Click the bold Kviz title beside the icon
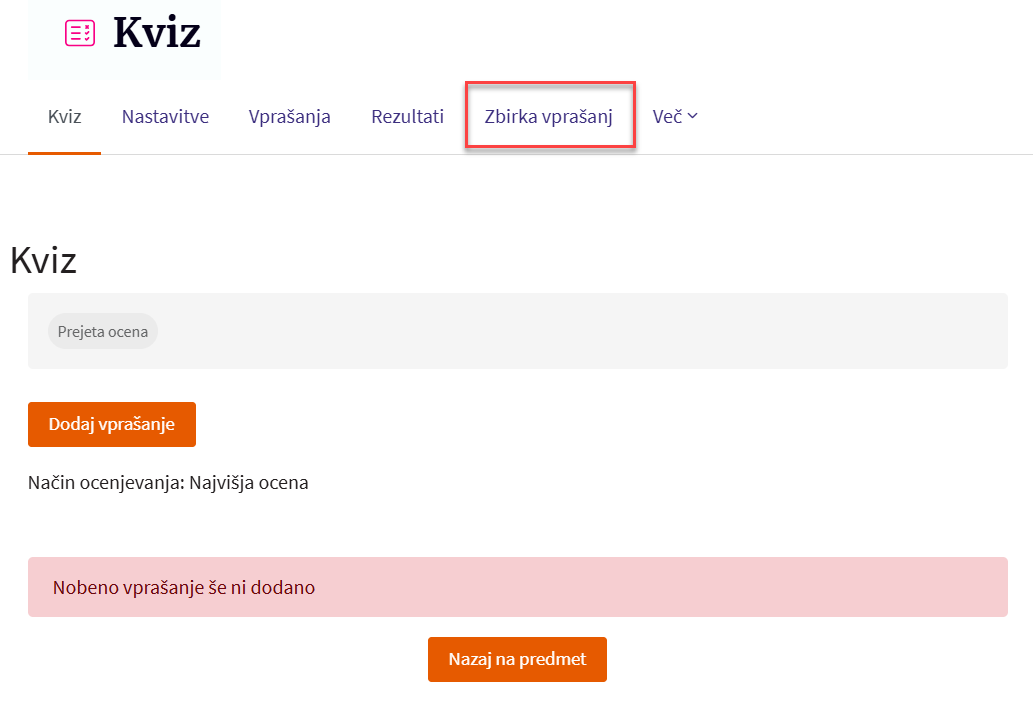 coord(156,33)
